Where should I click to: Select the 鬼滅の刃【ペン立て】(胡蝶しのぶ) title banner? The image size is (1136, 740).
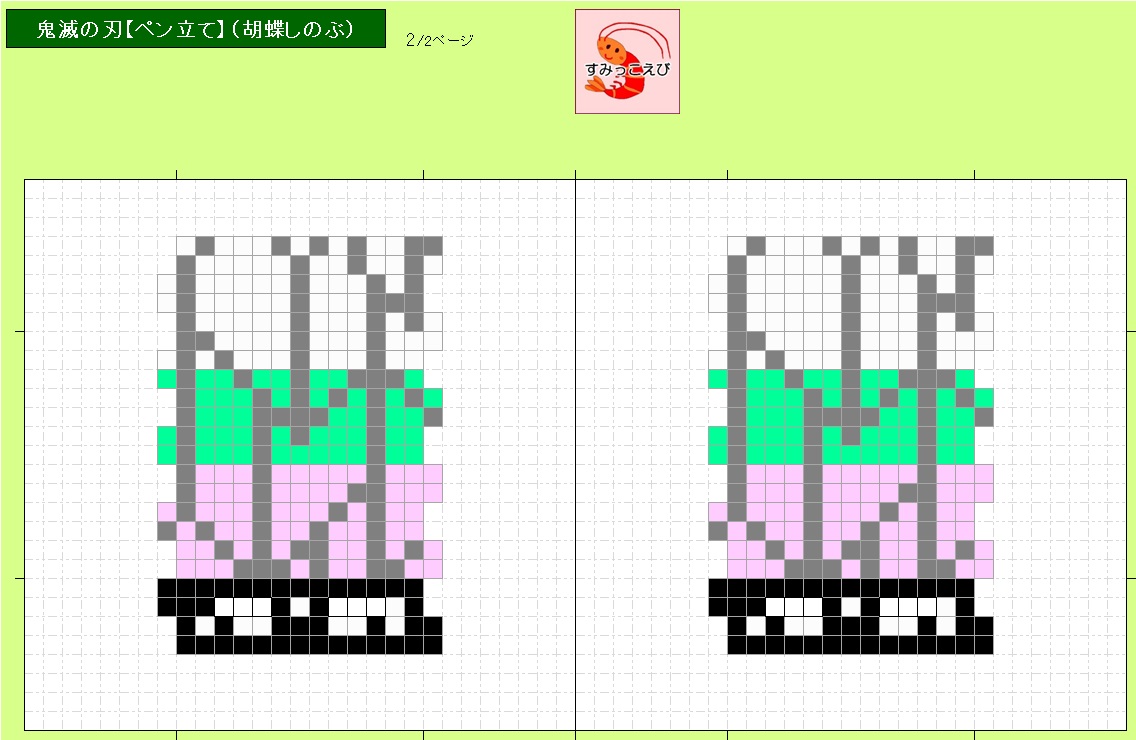196,29
